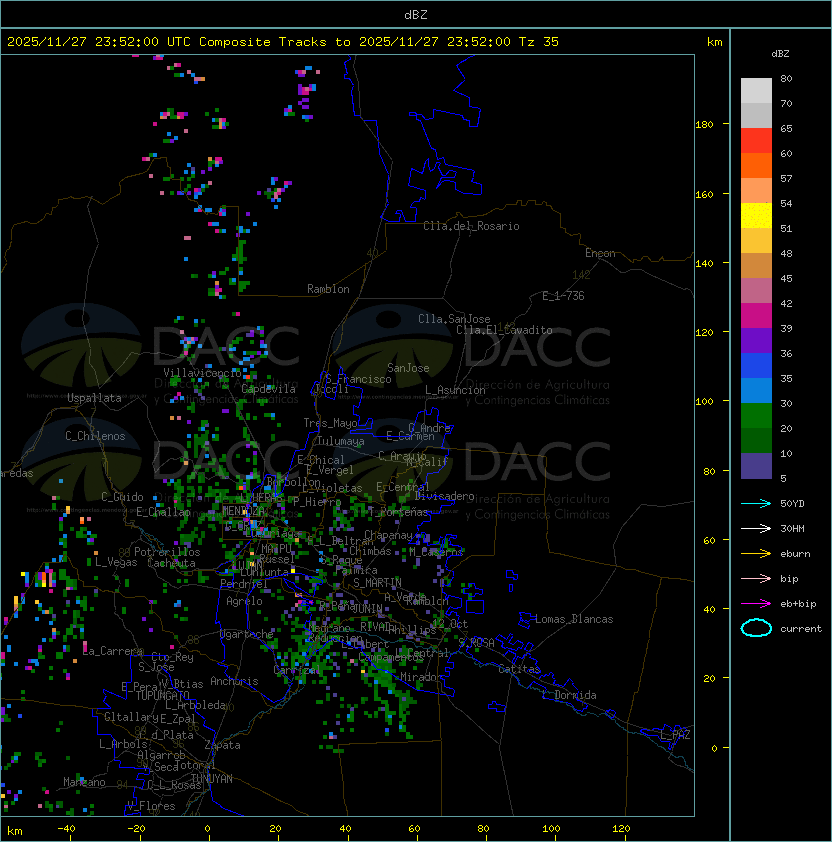Click the white 30HM arrow in legend
This screenshot has width=832, height=842.
(756, 528)
